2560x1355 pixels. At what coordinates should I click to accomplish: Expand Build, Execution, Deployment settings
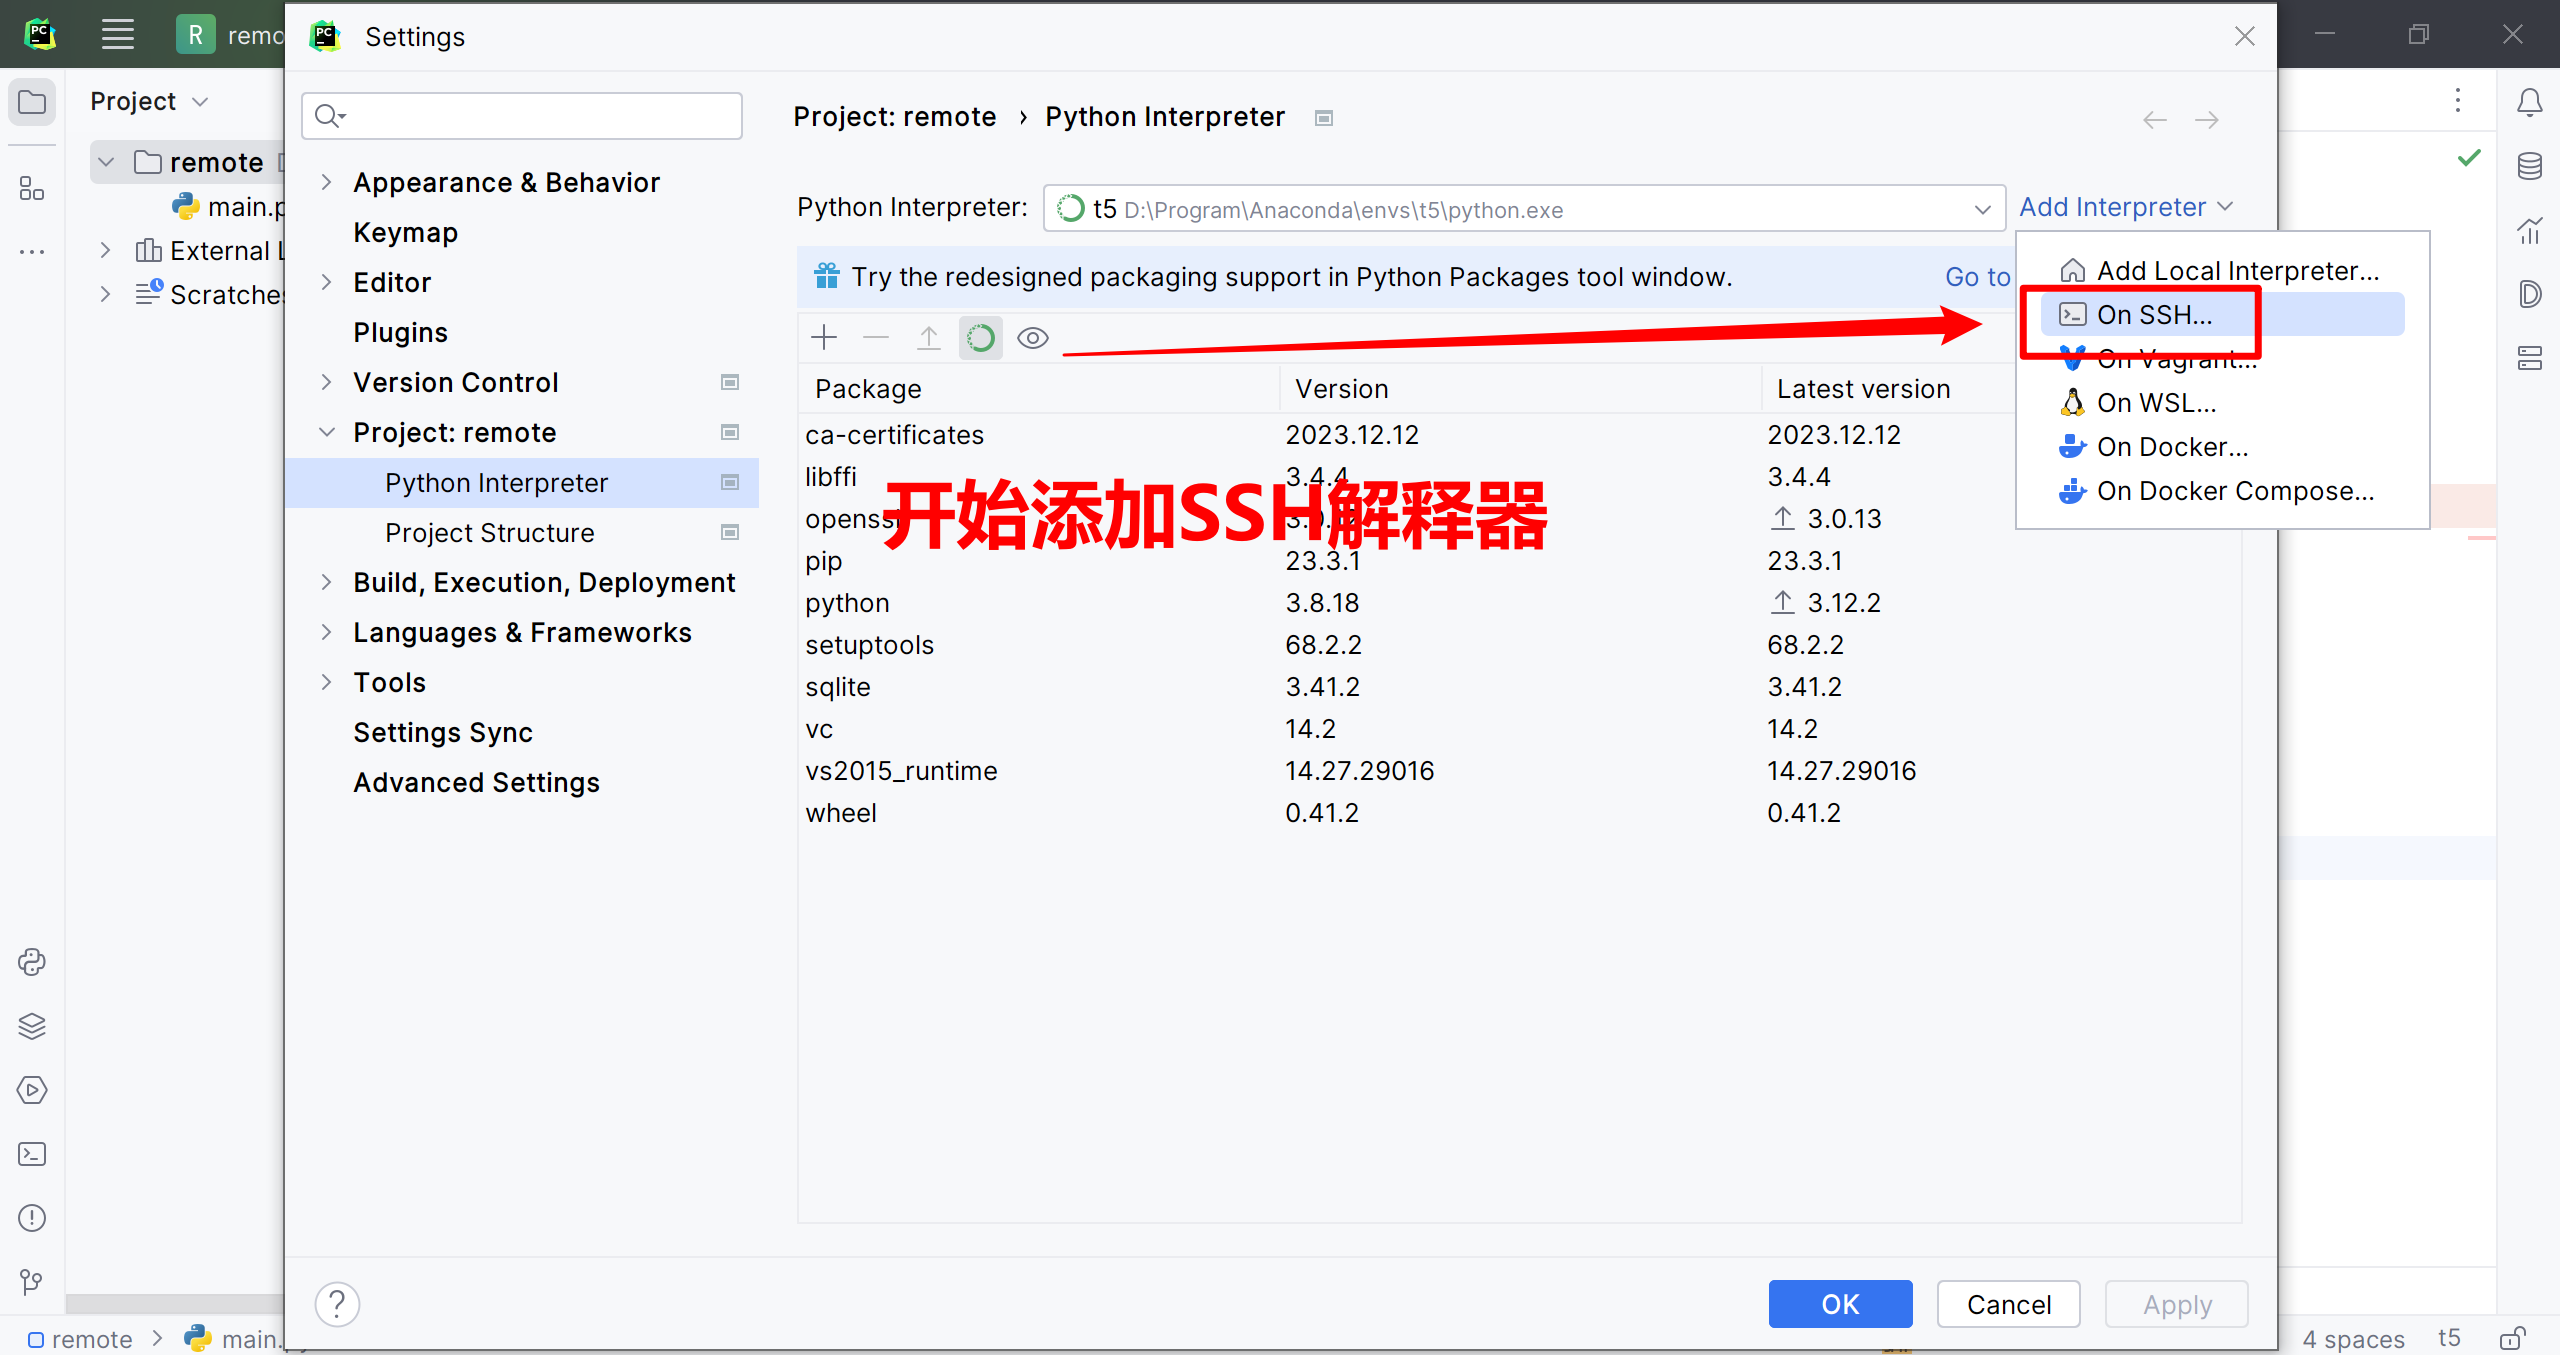(326, 582)
